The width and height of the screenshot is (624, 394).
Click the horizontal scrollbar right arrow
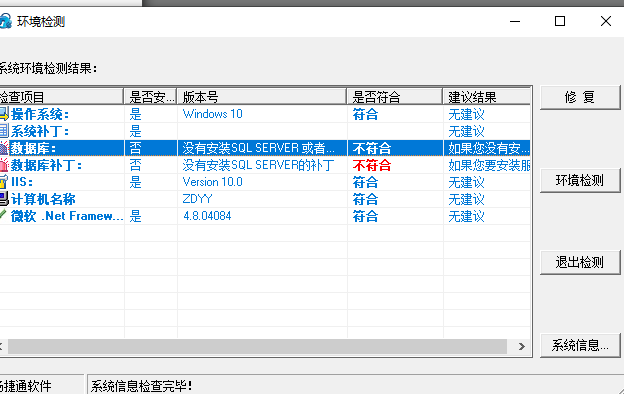click(x=522, y=347)
